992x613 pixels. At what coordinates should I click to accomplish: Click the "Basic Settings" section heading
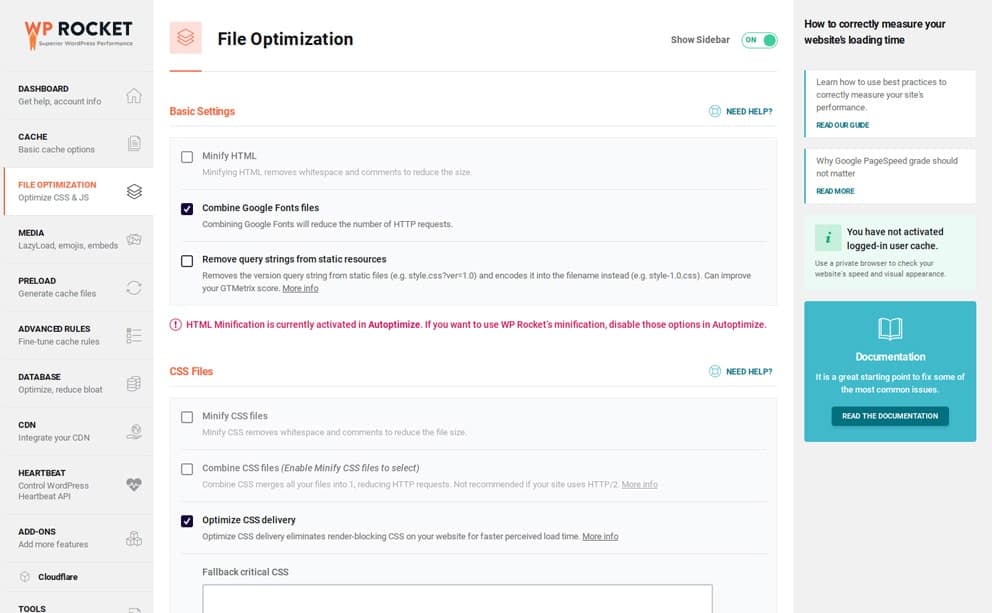point(202,111)
